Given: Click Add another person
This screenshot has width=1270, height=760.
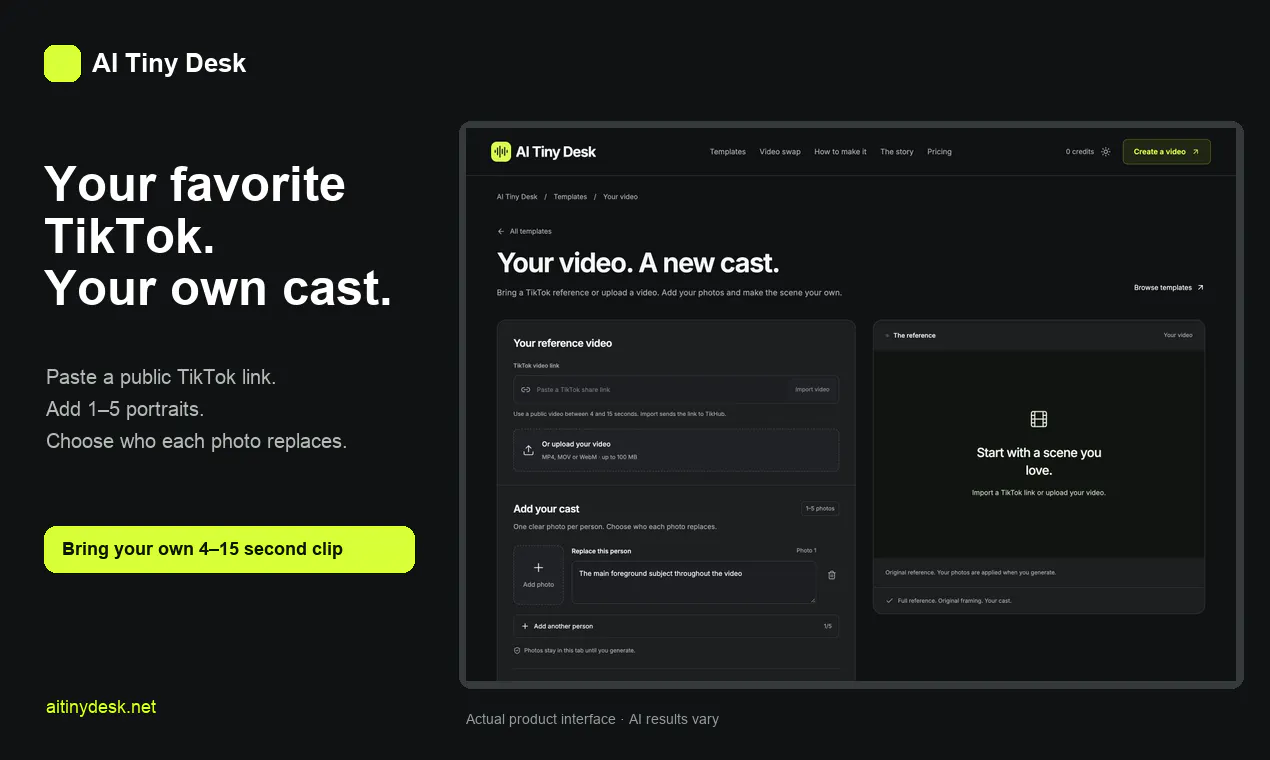Looking at the screenshot, I should pos(676,626).
